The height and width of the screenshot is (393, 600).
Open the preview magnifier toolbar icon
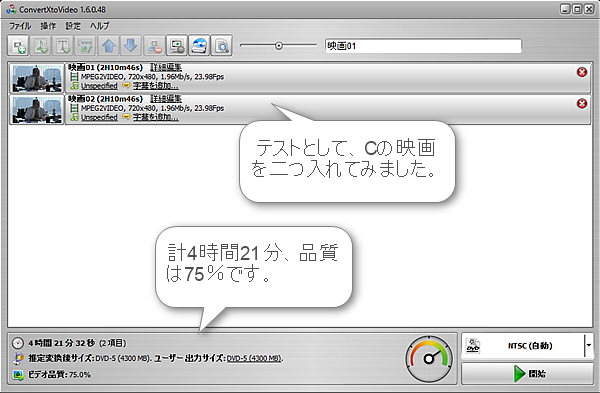click(x=222, y=46)
